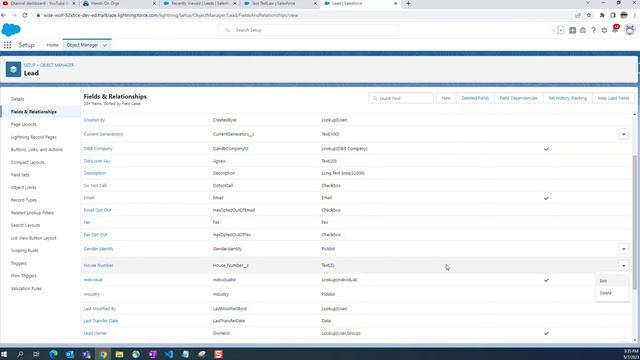
Task: Select Delete in the row menu
Action: pyautogui.click(x=612, y=293)
